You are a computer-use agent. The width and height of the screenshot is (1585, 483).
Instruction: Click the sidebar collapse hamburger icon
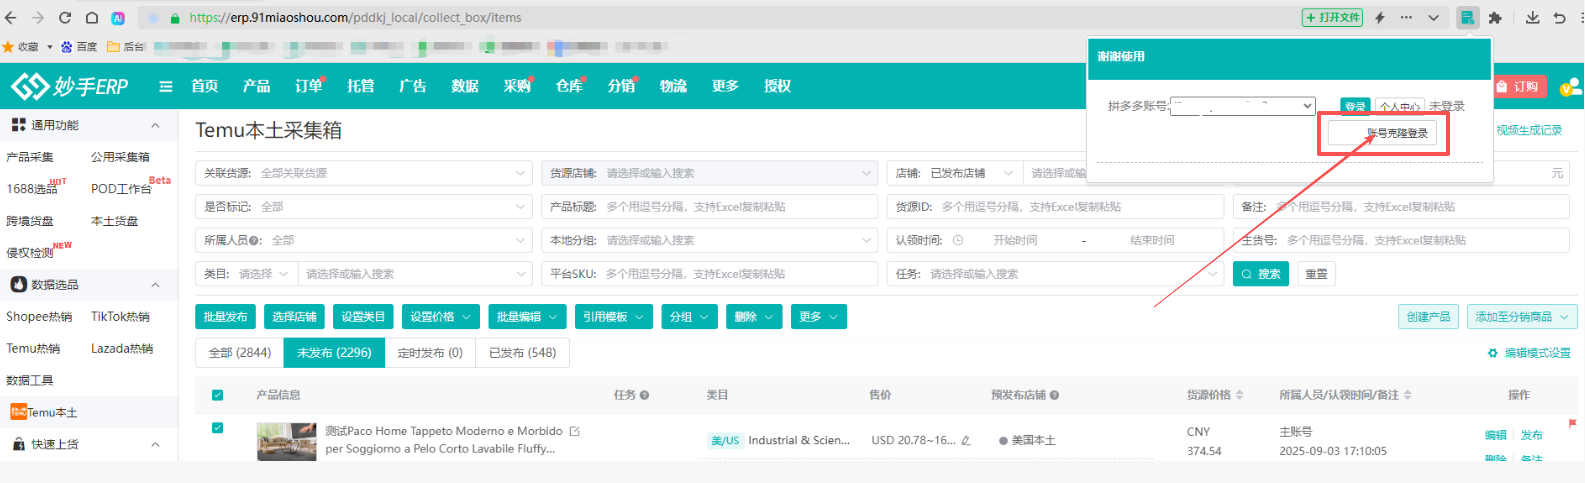(x=166, y=87)
